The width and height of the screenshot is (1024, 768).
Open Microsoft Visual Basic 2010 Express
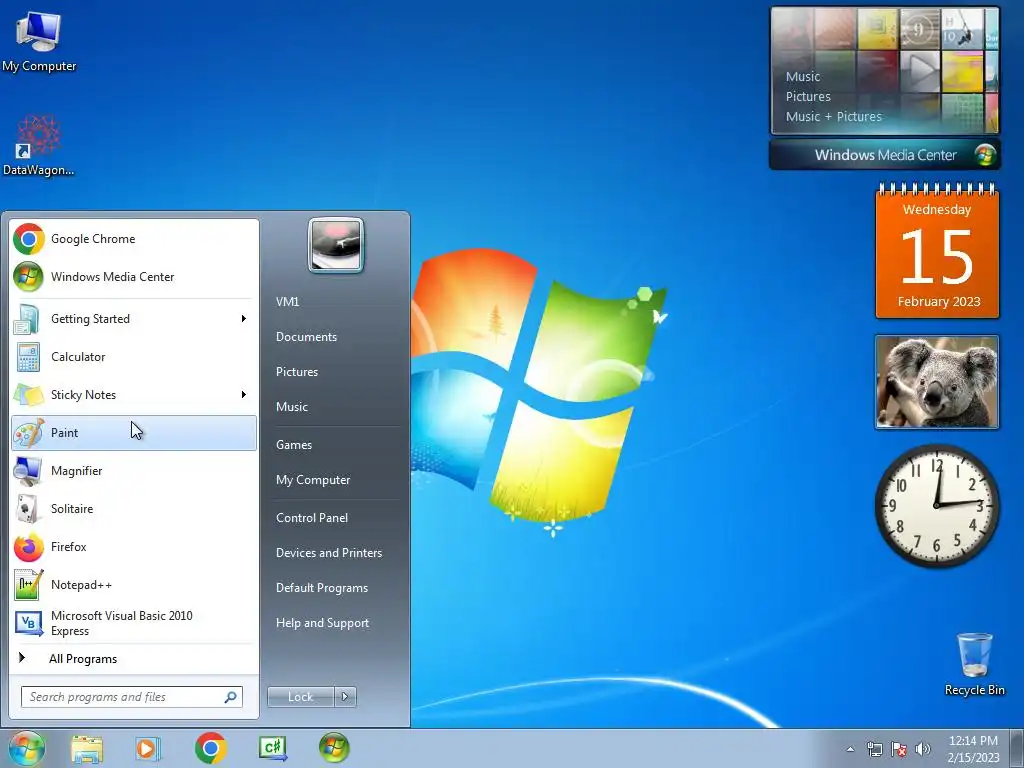coord(134,623)
